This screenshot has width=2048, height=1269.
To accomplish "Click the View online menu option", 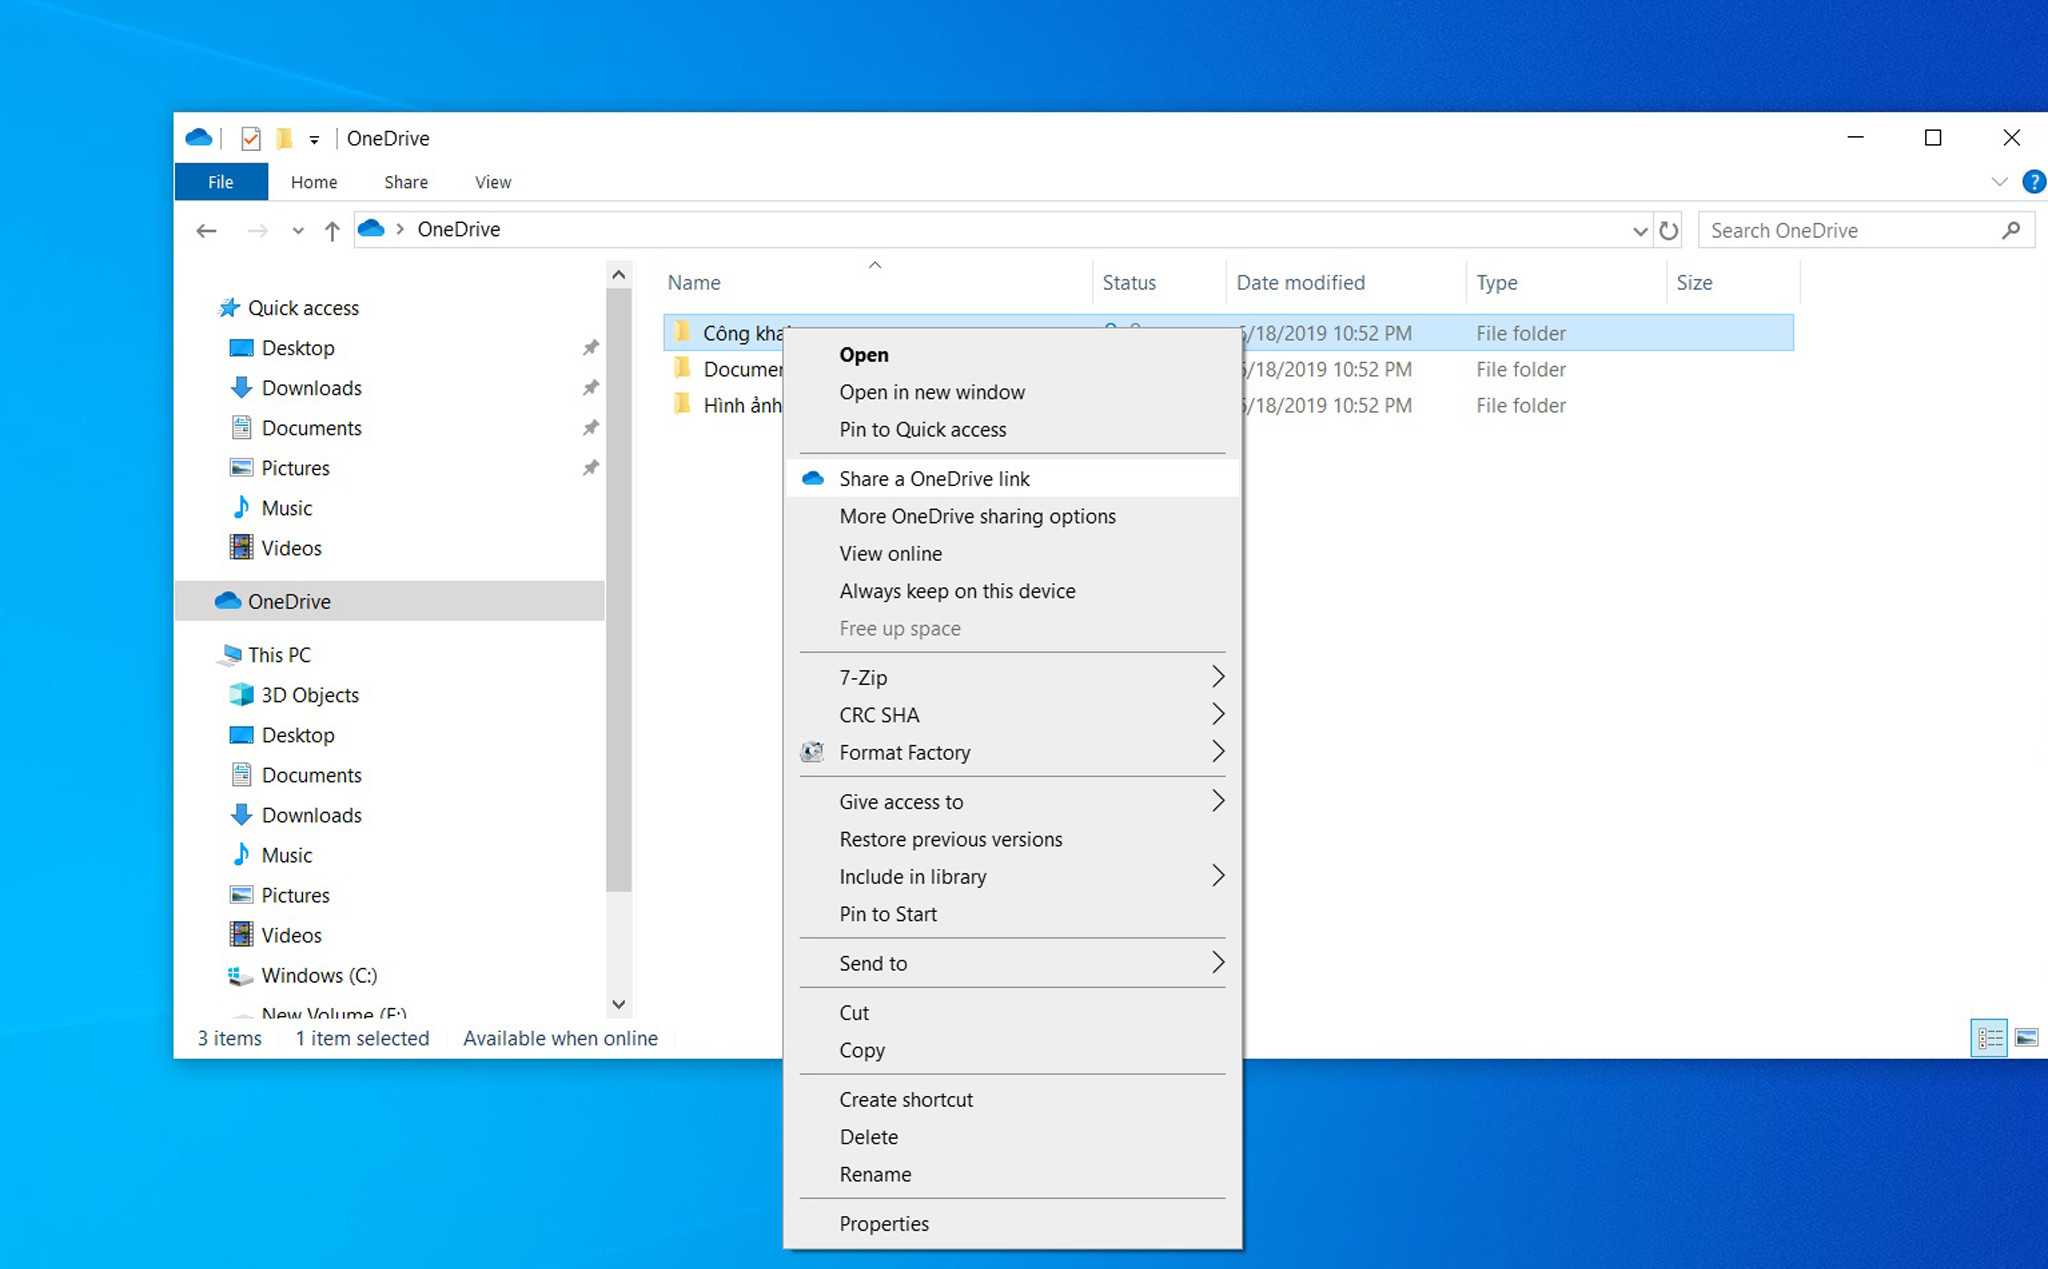I will click(888, 552).
